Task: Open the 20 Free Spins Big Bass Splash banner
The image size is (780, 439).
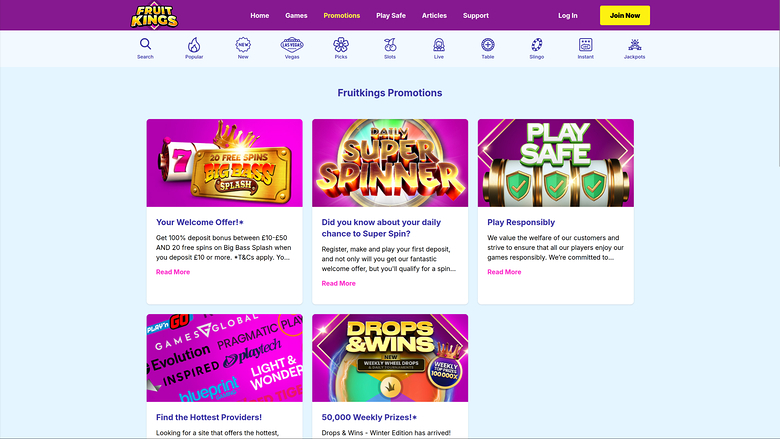Action: click(x=224, y=163)
